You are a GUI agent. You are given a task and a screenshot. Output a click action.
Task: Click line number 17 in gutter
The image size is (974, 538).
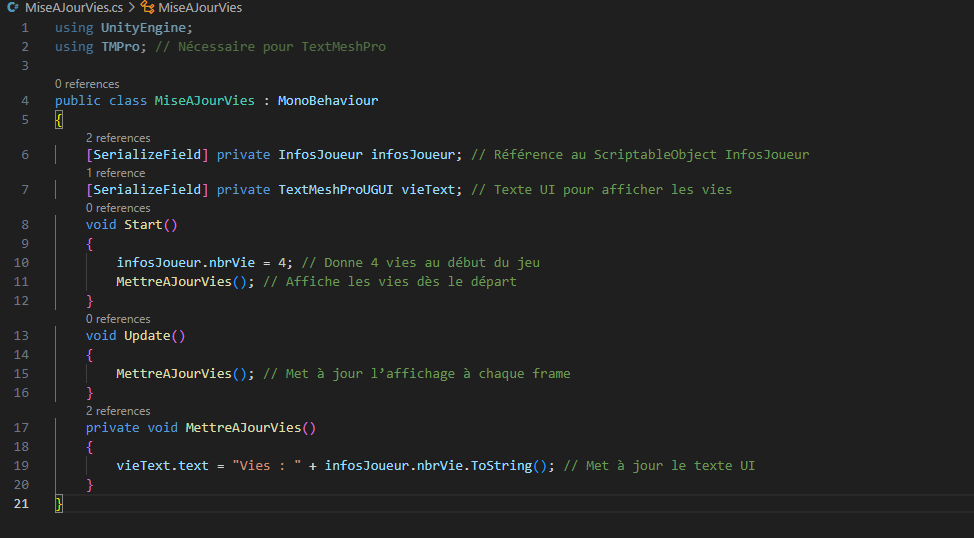(x=21, y=427)
